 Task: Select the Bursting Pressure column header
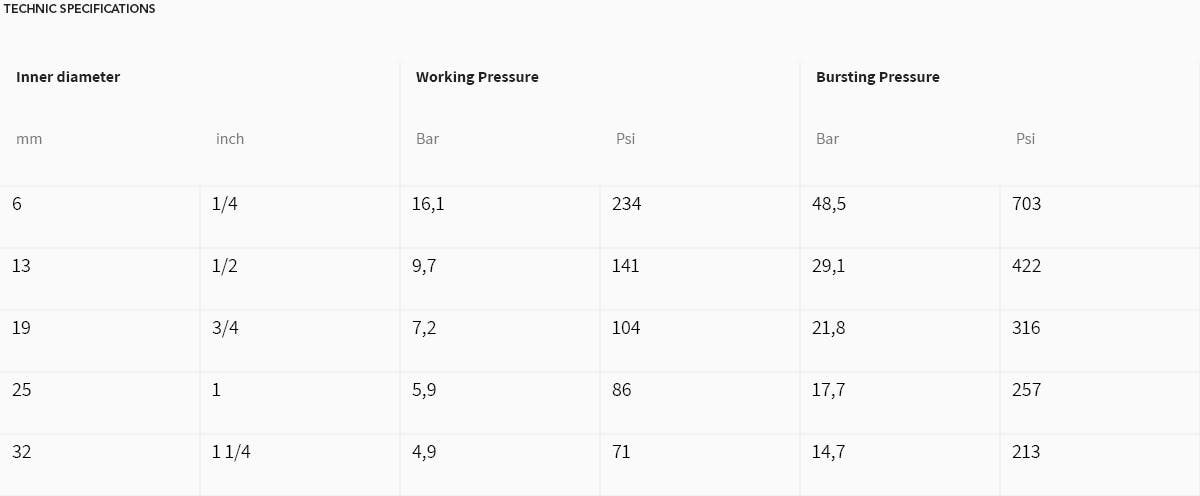[x=878, y=77]
